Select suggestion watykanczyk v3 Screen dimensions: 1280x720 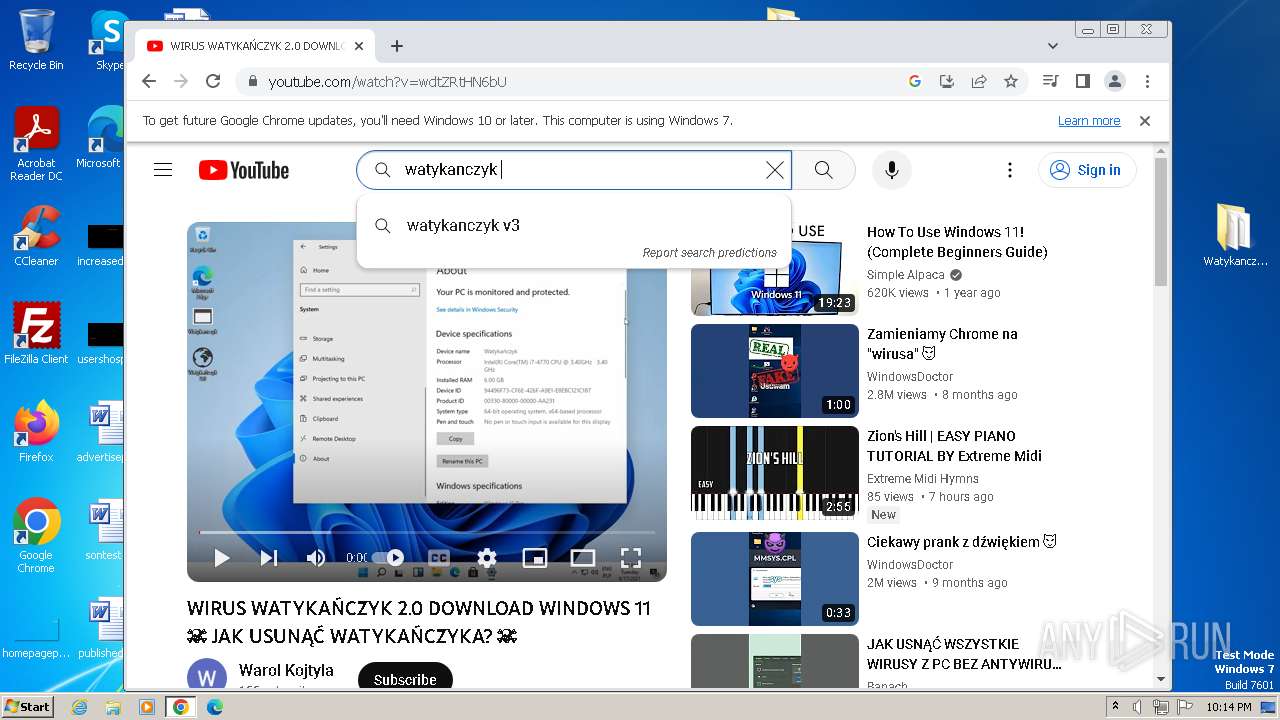pos(573,225)
